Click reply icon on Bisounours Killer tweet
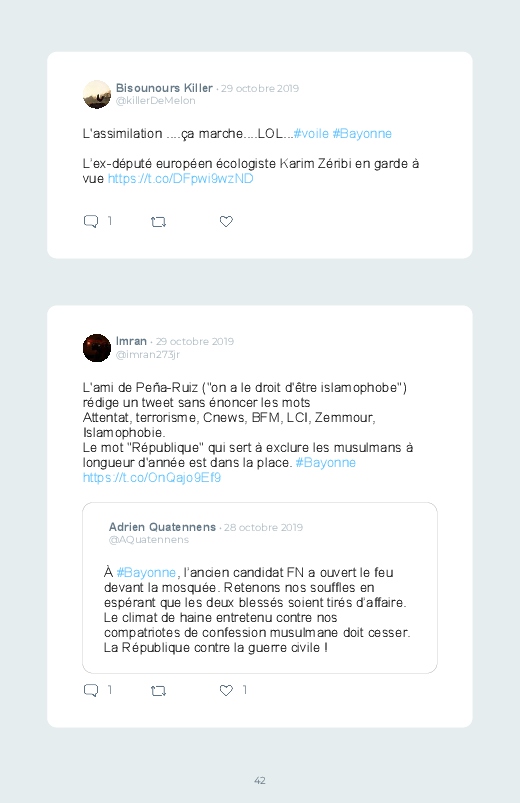 (x=91, y=221)
